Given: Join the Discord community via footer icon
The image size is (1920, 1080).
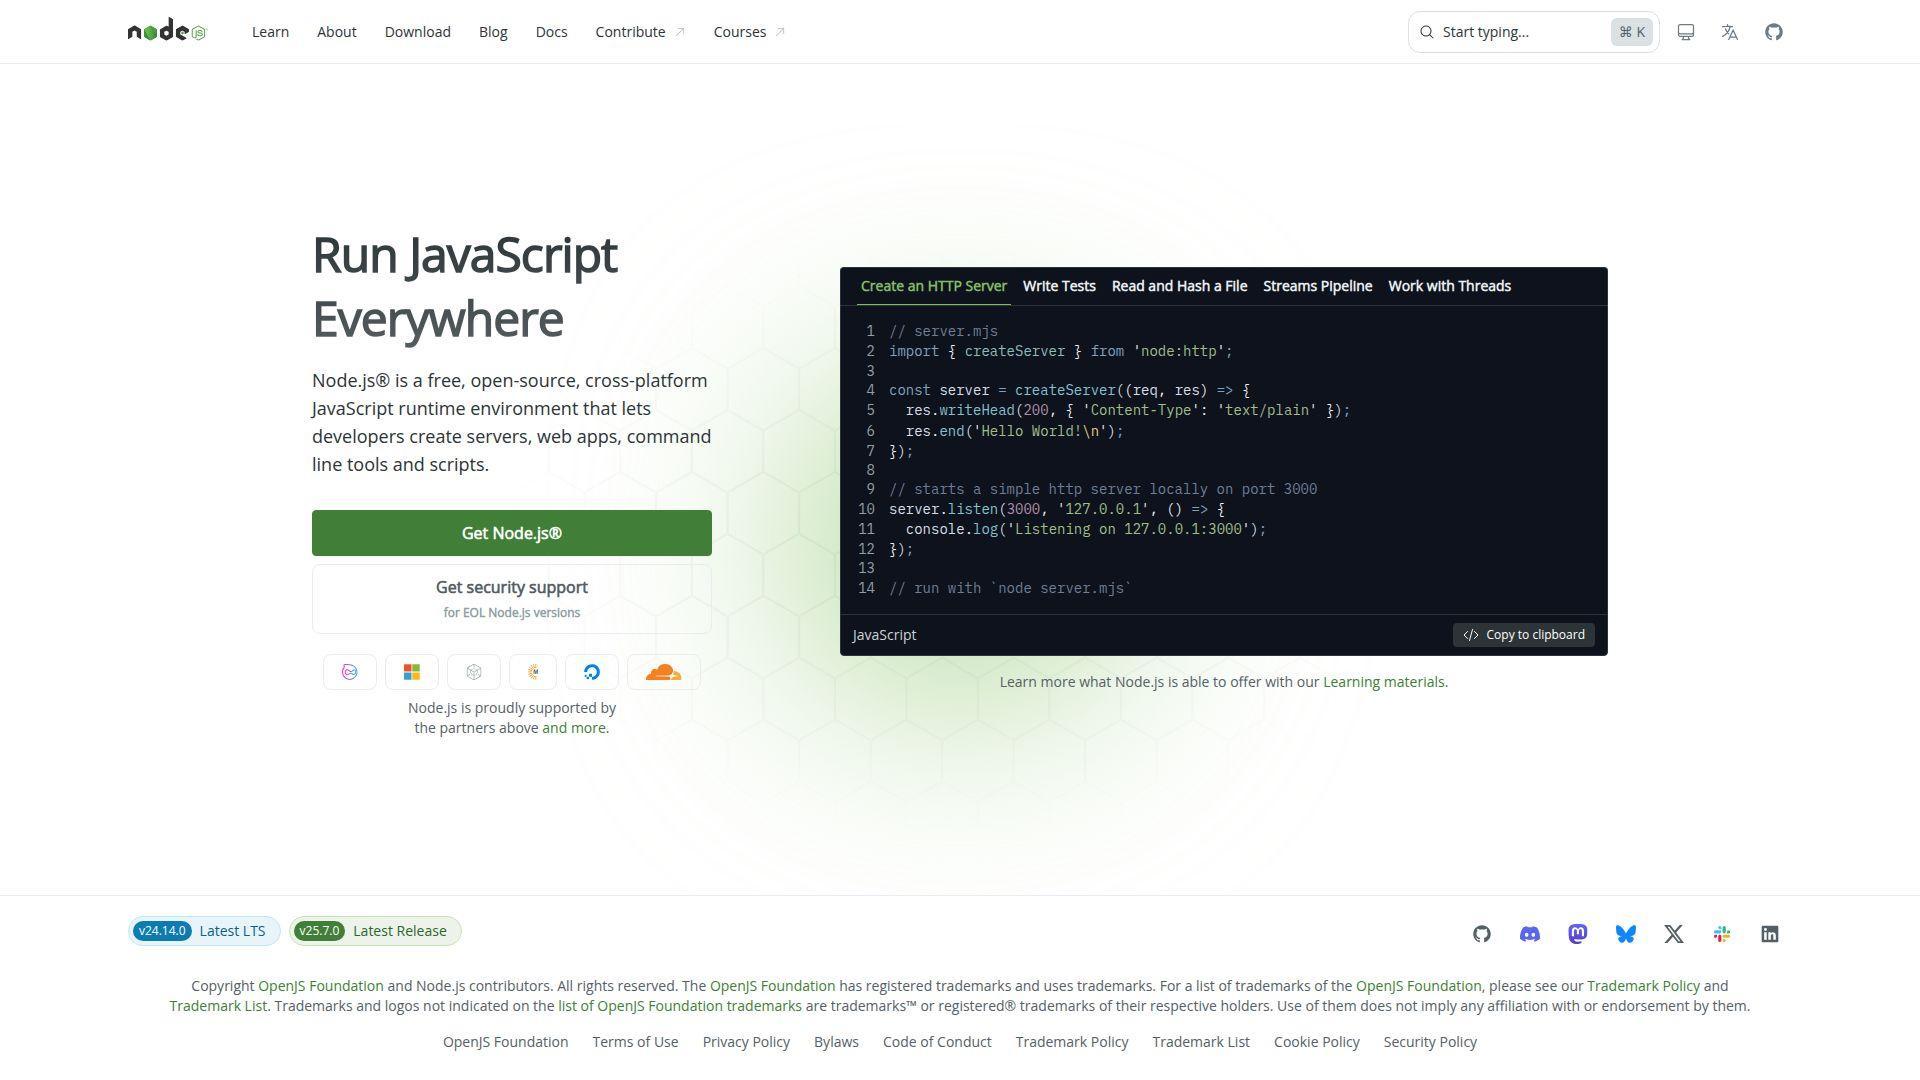Looking at the screenshot, I should coord(1529,933).
